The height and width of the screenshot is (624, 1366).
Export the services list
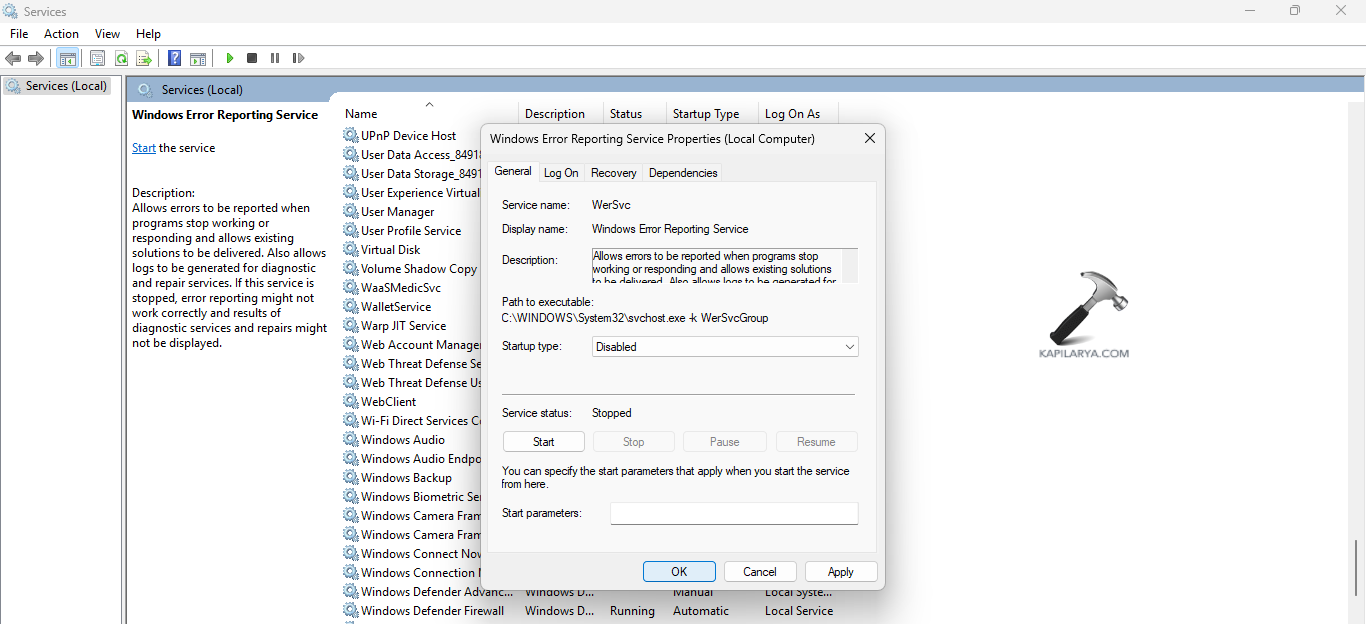pyautogui.click(x=144, y=58)
